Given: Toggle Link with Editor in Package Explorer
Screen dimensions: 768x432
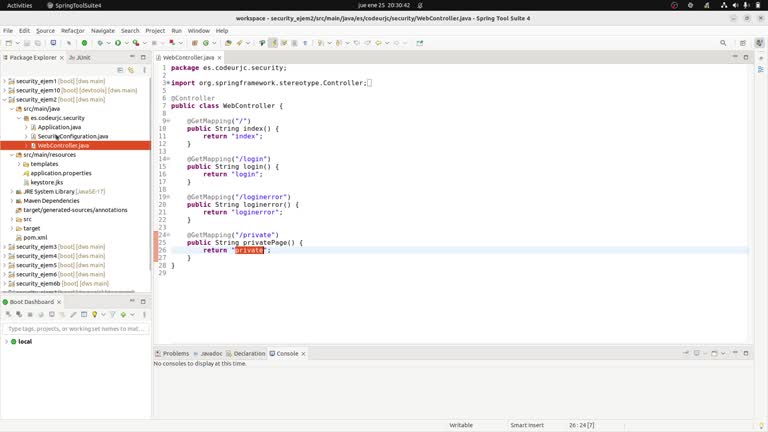Looking at the screenshot, I should [x=131, y=70].
